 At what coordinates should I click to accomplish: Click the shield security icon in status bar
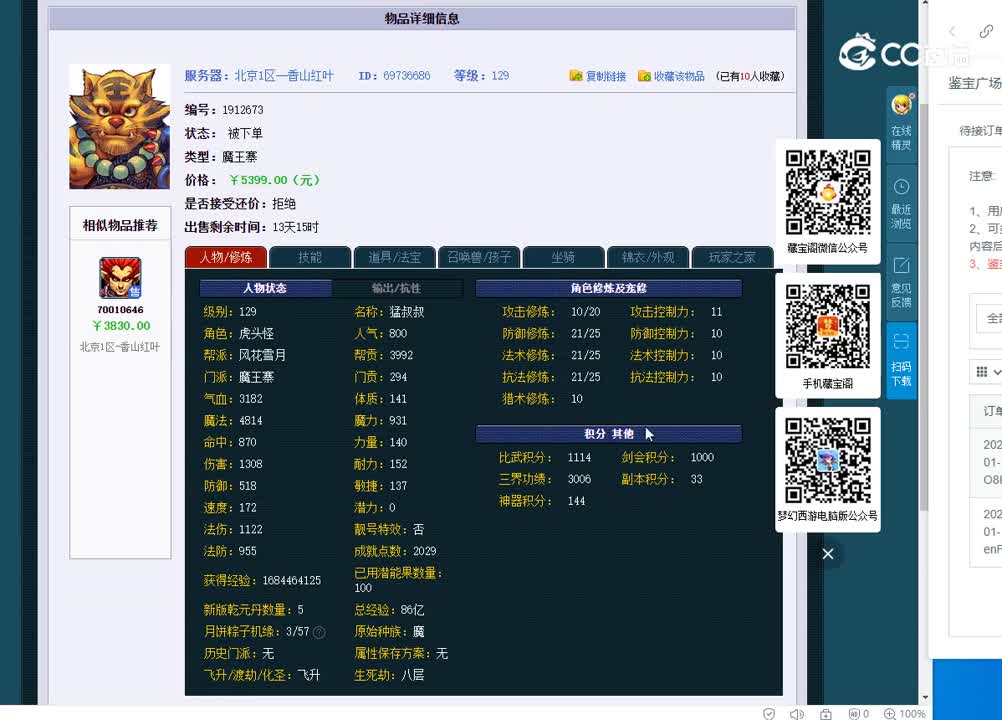(x=769, y=714)
